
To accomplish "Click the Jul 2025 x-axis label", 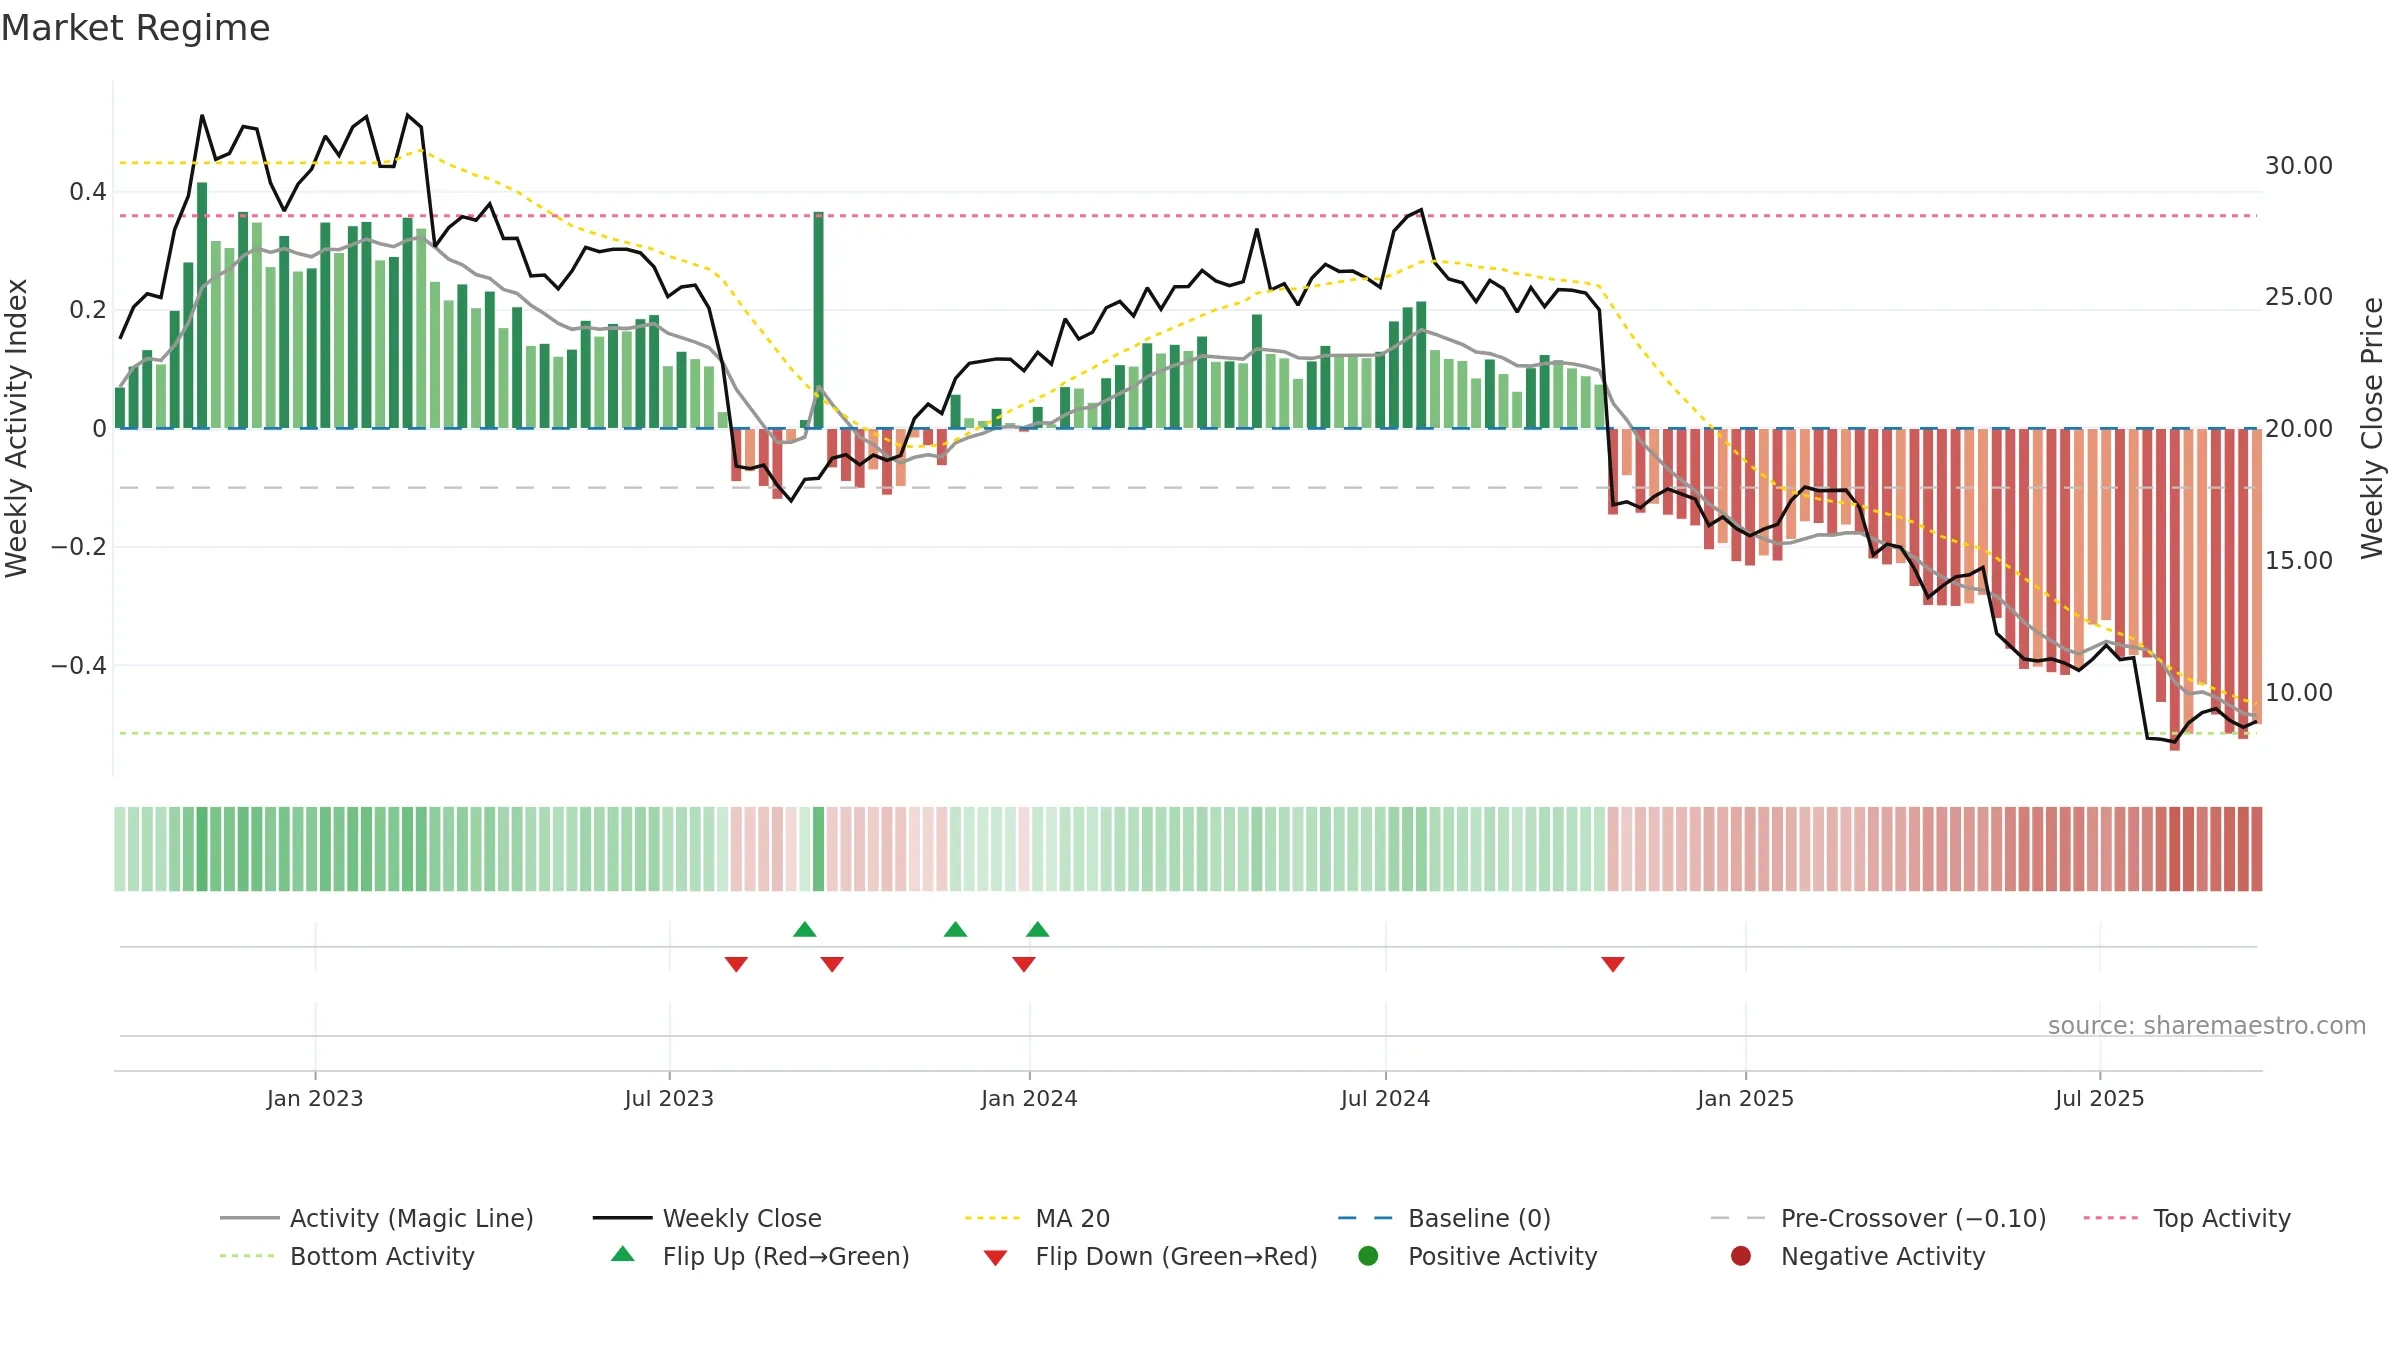I will click(x=2100, y=1098).
